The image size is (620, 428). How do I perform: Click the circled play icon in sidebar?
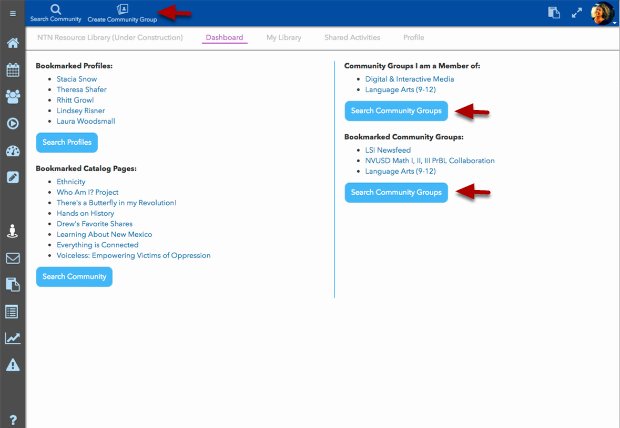(13, 123)
